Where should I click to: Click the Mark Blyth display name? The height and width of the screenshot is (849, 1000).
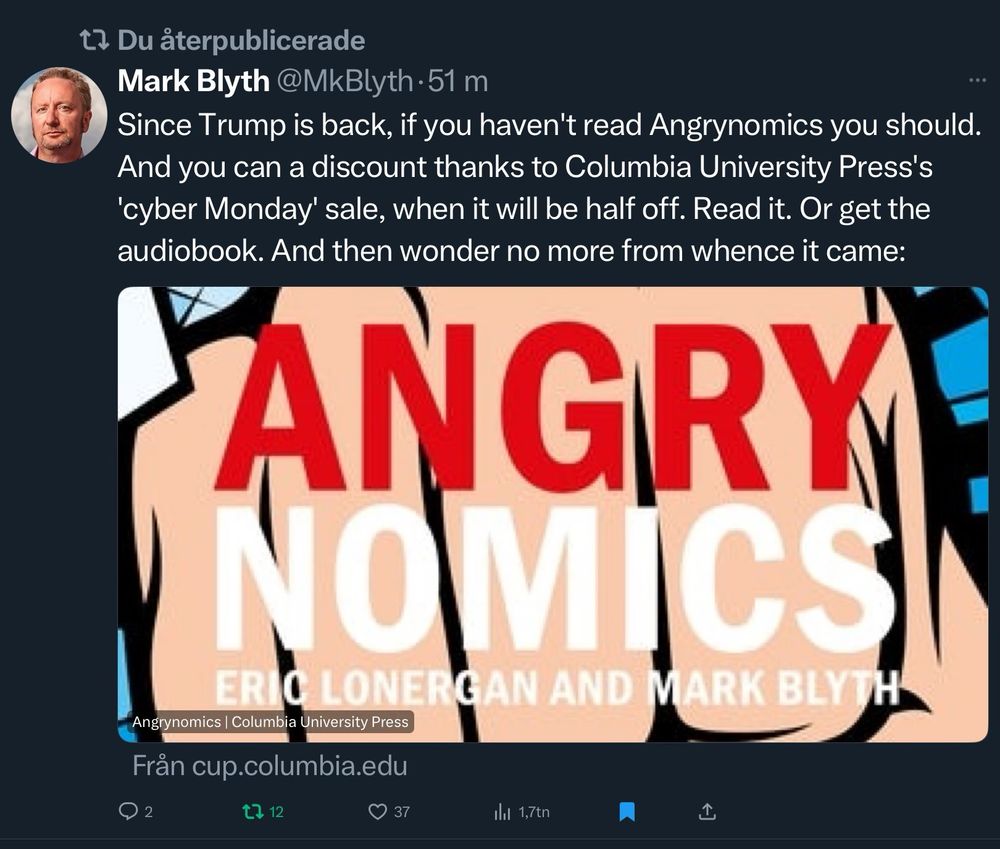click(194, 81)
